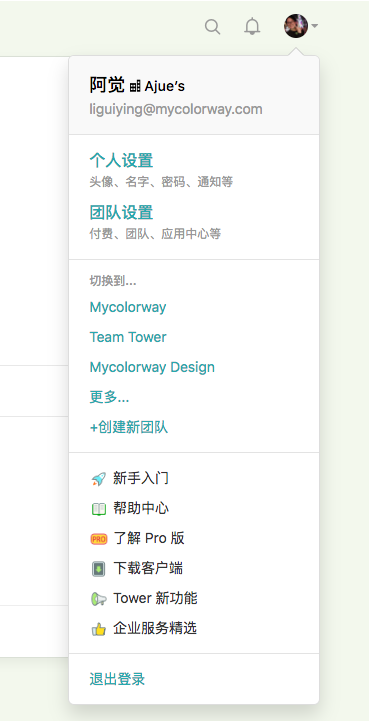Screen dimensions: 369x721
Task: Open the 帮助中心 help center entry
Action: [141, 509]
